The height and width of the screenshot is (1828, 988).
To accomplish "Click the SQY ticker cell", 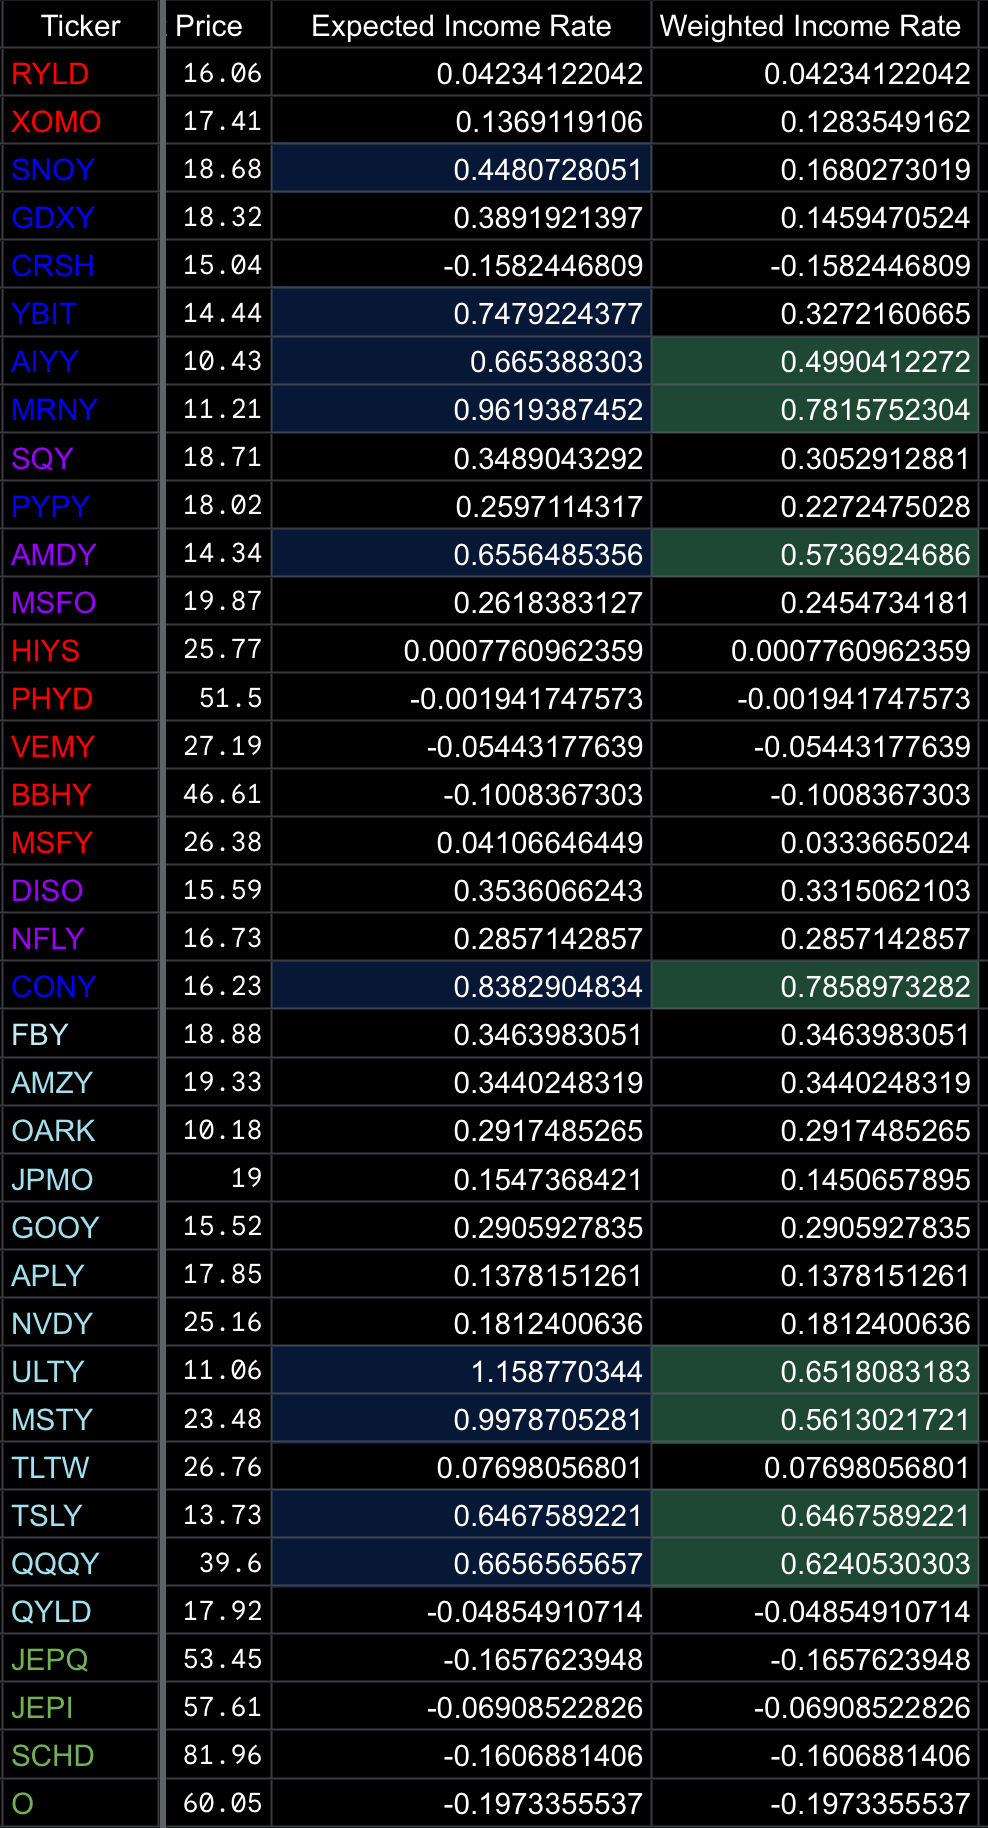I will point(80,458).
